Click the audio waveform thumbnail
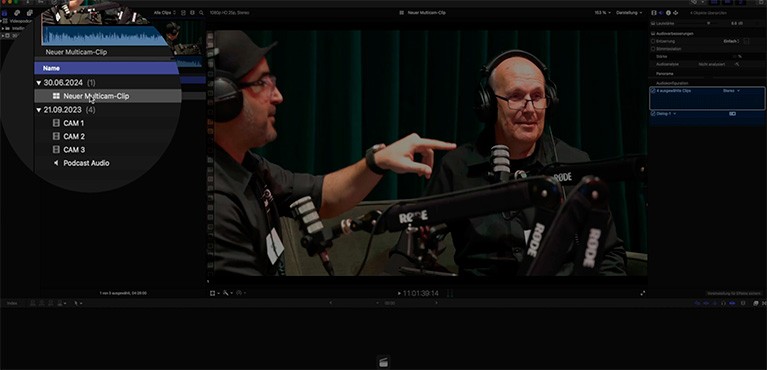The width and height of the screenshot is (767, 370). pyautogui.click(x=104, y=35)
